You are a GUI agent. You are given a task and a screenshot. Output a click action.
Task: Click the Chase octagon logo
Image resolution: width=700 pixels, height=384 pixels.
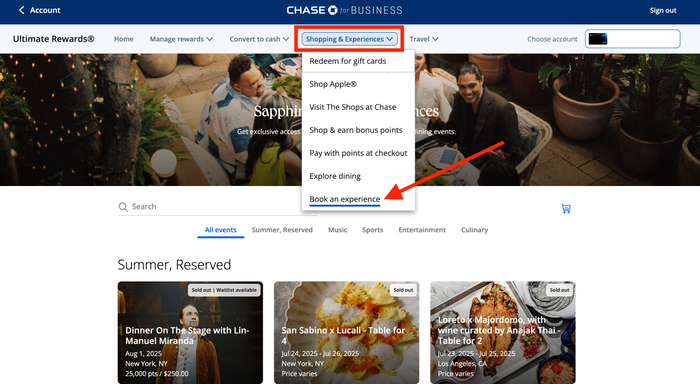tap(333, 10)
